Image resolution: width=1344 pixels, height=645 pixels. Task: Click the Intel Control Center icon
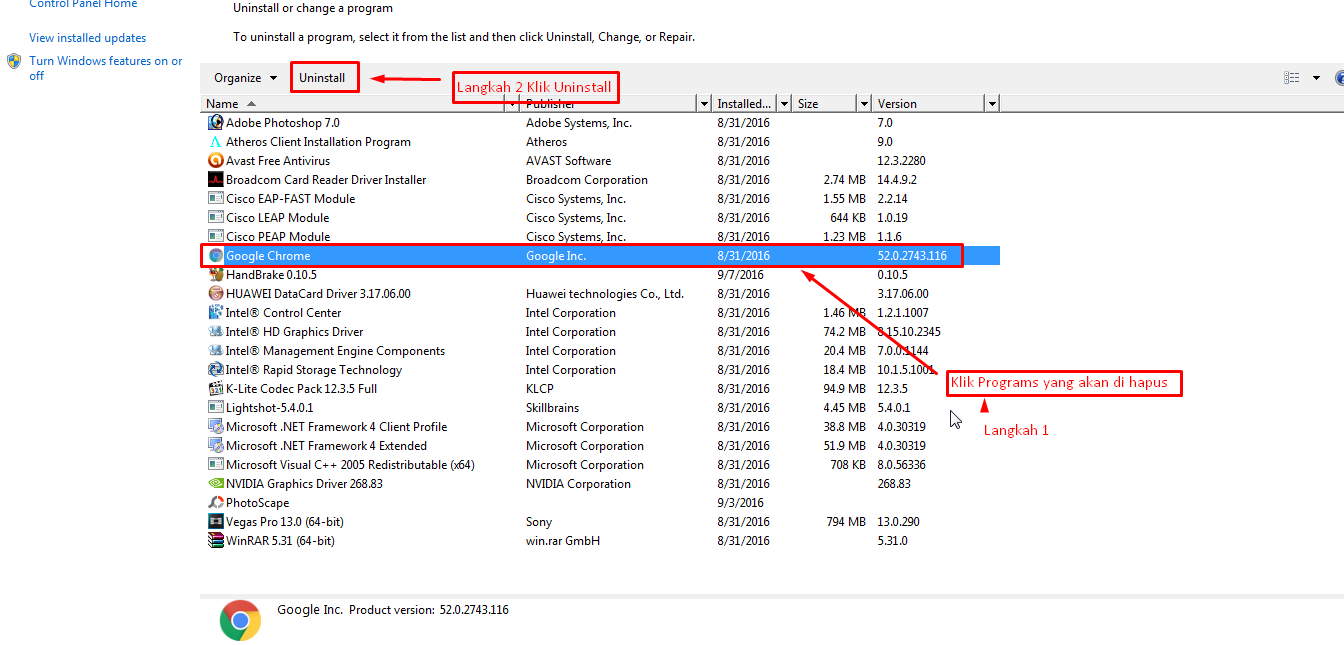point(215,313)
